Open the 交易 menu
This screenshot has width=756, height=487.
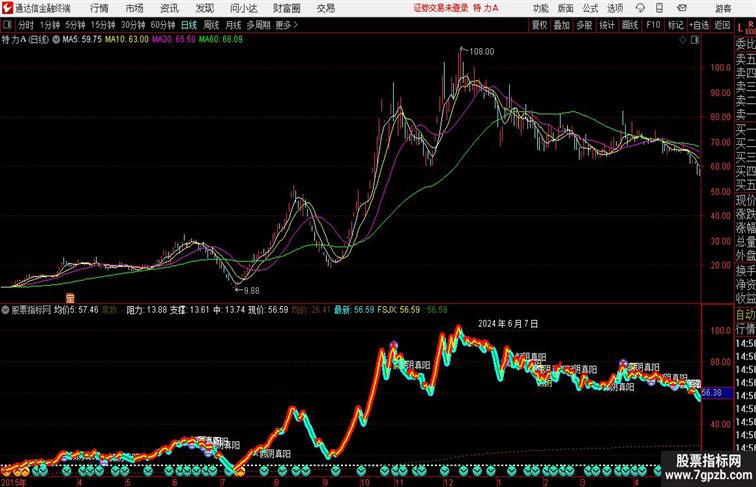tap(325, 8)
